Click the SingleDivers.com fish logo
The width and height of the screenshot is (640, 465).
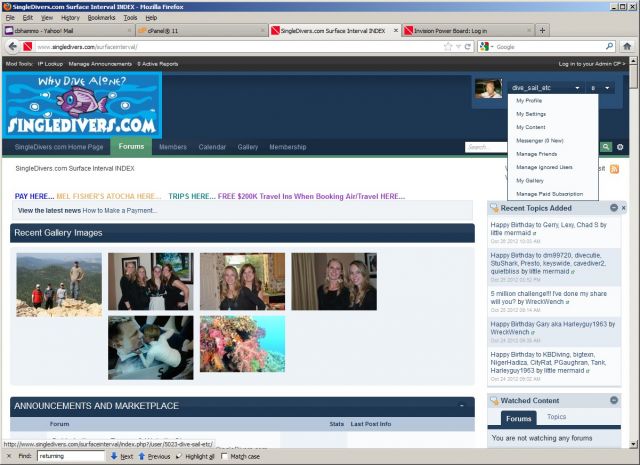pyautogui.click(x=82, y=105)
